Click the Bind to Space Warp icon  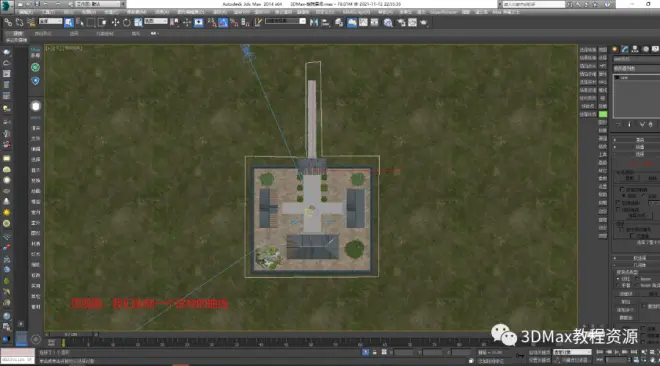point(31,22)
